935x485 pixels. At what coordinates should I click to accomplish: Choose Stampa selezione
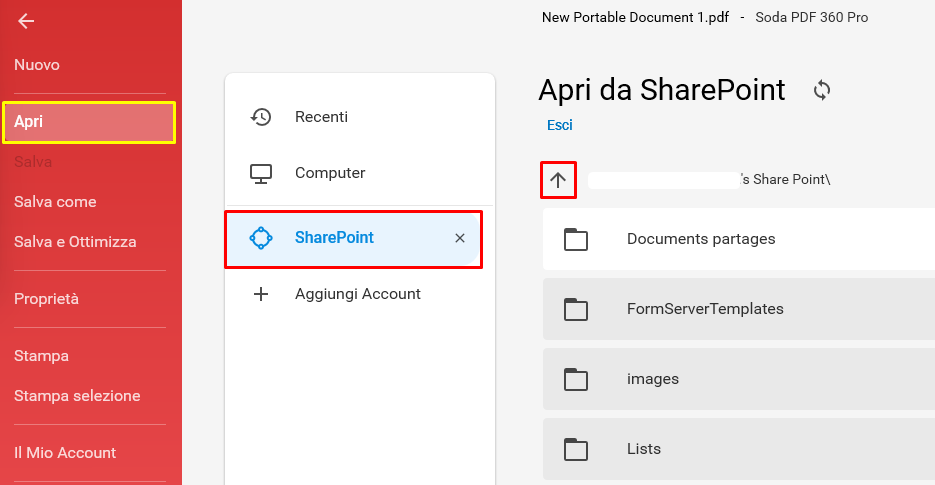click(x=77, y=396)
